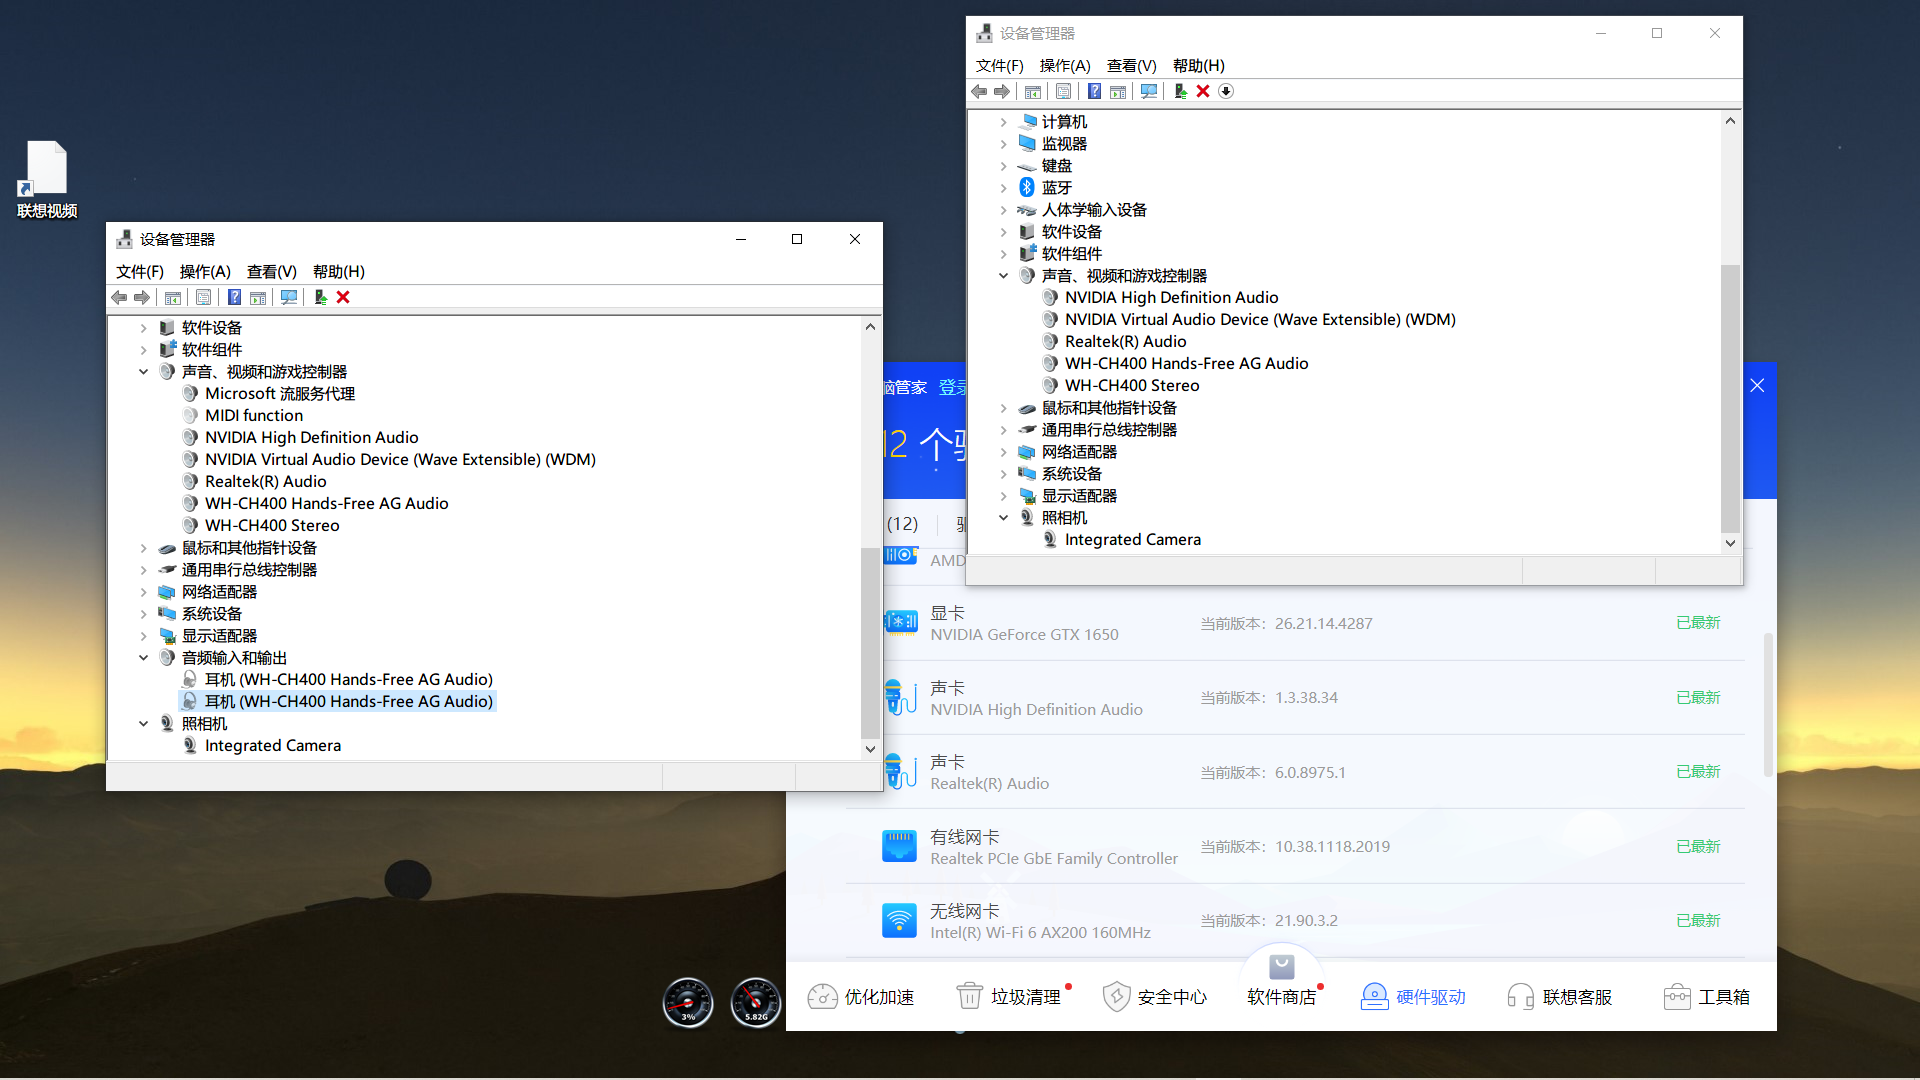This screenshot has width=1920, height=1080.
Task: Select Realtek(R) Audio in left Device Manager
Action: [266, 482]
